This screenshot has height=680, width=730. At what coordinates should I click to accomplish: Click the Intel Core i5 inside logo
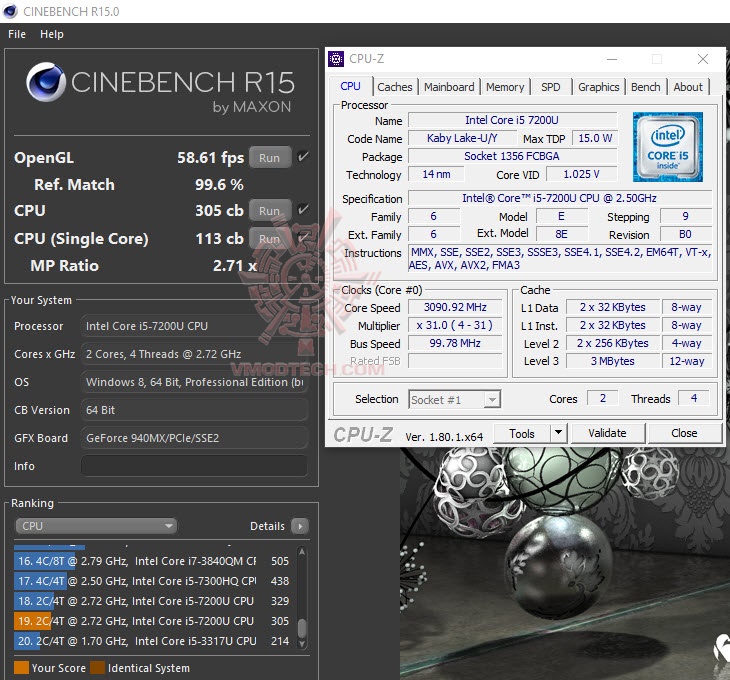pyautogui.click(x=668, y=147)
